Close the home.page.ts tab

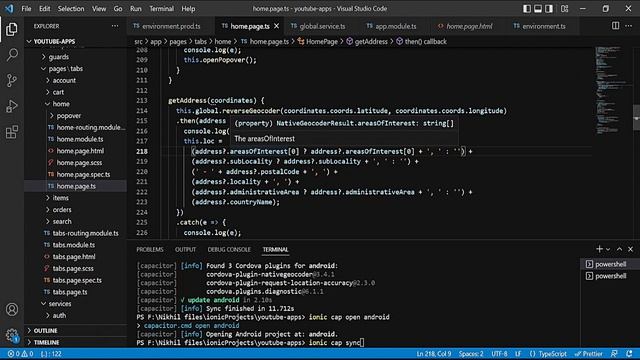click(277, 26)
